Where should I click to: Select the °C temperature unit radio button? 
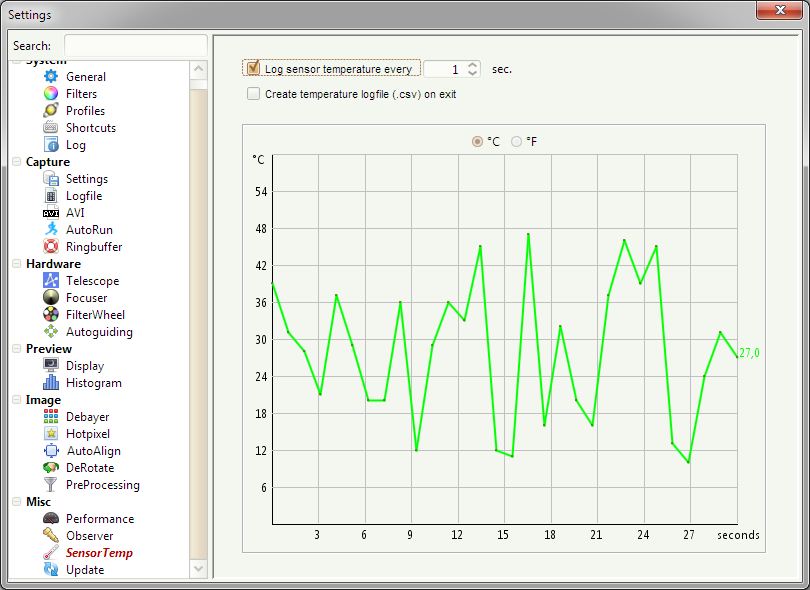(477, 141)
